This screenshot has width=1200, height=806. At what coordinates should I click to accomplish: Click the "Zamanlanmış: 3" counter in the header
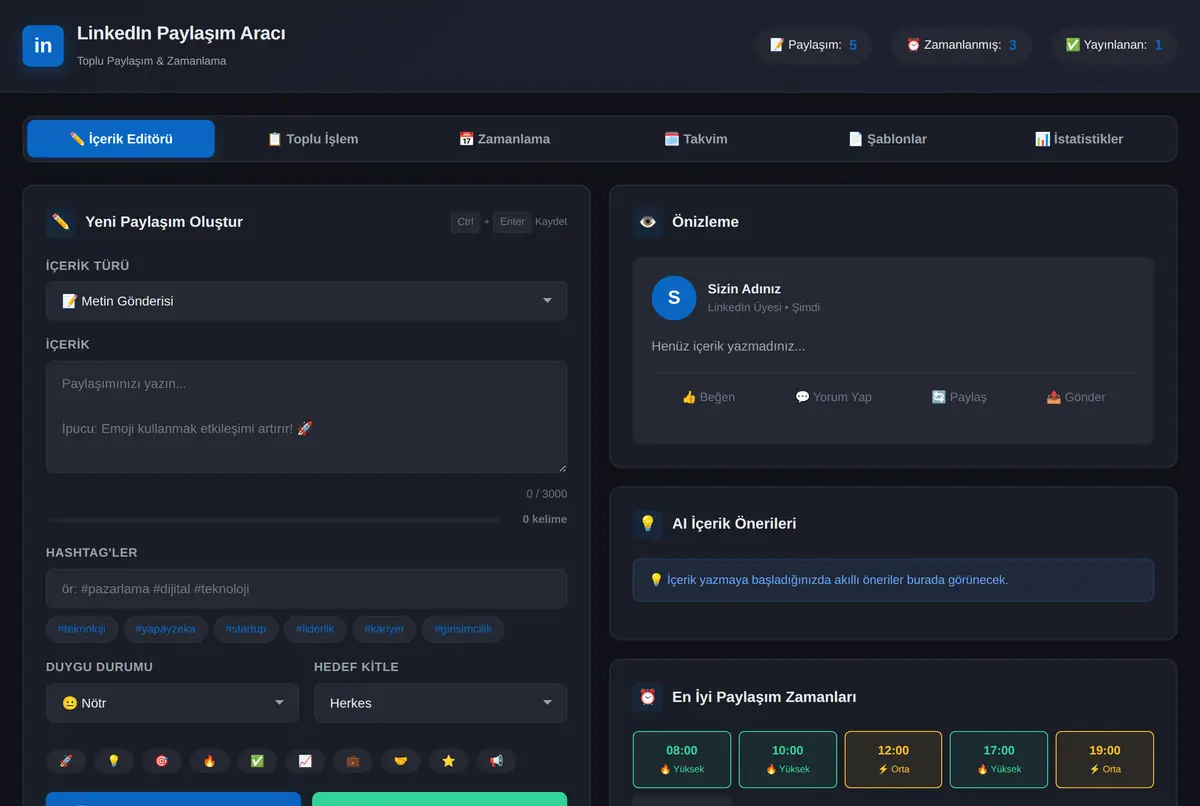[961, 45]
